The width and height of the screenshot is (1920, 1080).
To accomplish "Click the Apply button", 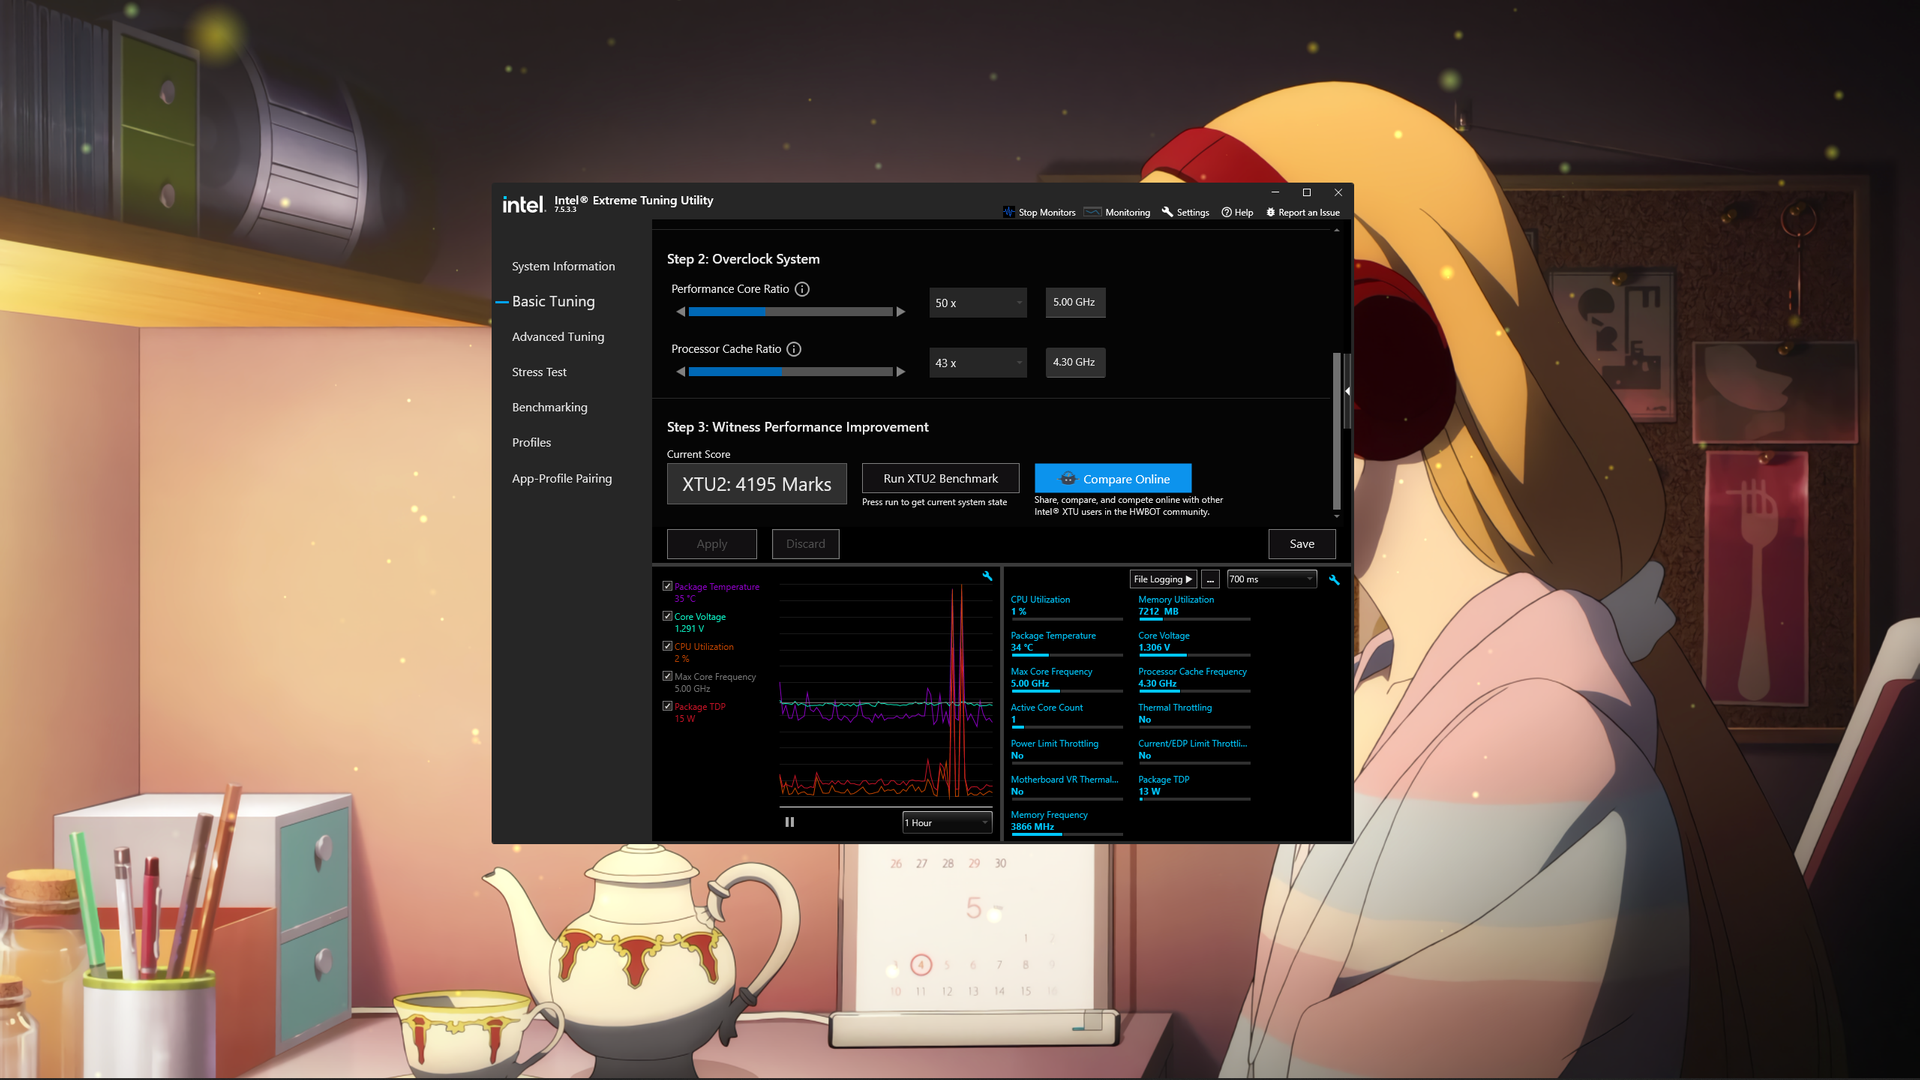I will [712, 544].
